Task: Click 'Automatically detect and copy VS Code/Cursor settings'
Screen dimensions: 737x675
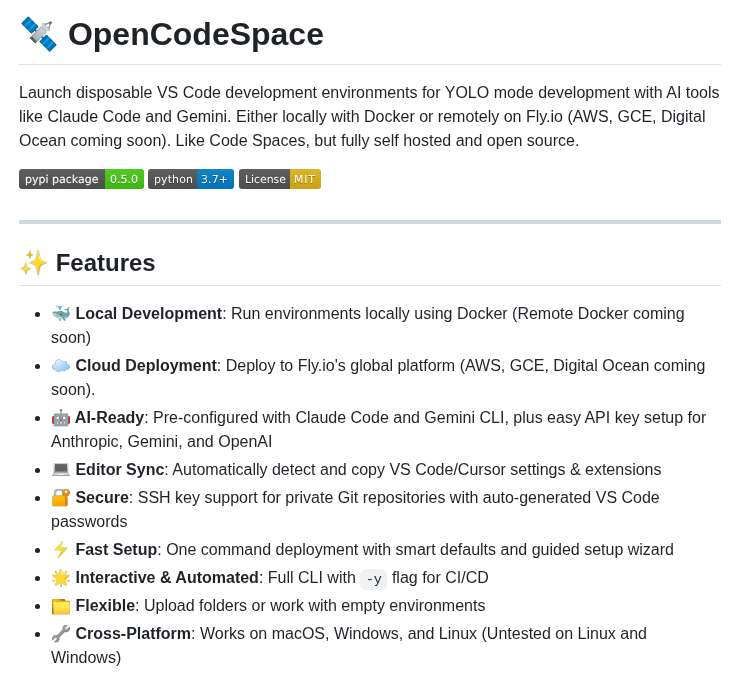Action: [369, 469]
